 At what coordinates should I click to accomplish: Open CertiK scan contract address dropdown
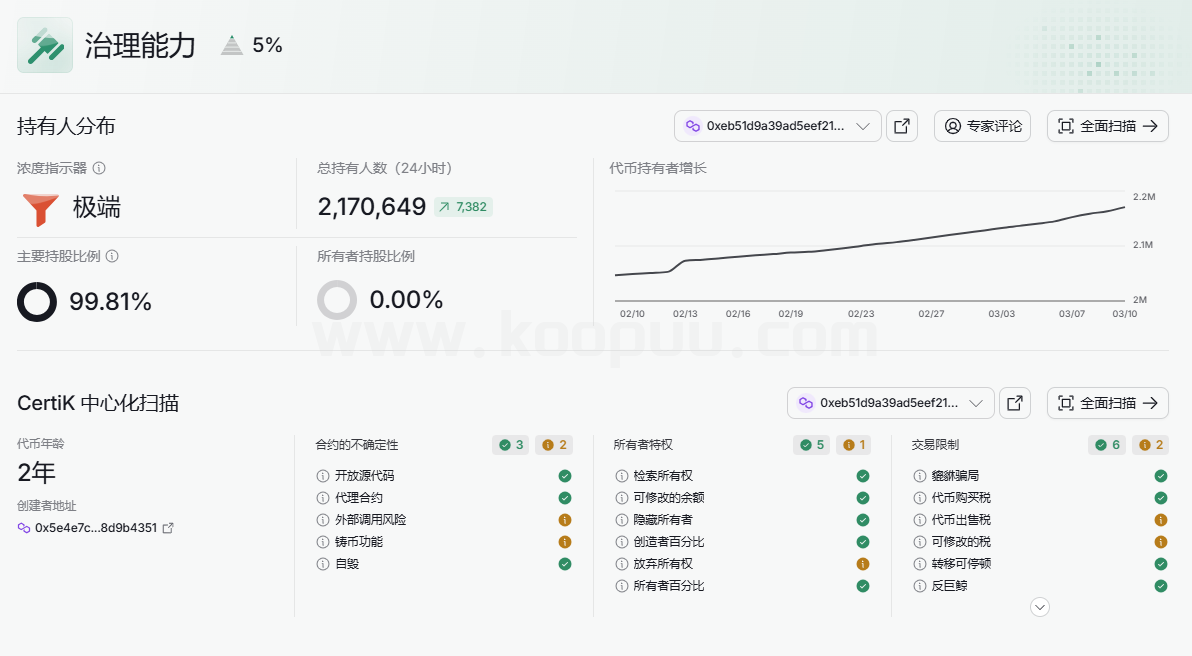(891, 403)
